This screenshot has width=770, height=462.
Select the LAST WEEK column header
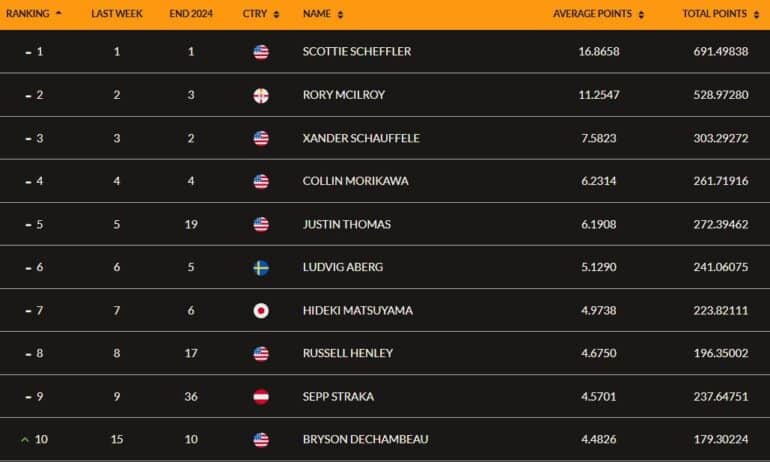[x=116, y=14]
